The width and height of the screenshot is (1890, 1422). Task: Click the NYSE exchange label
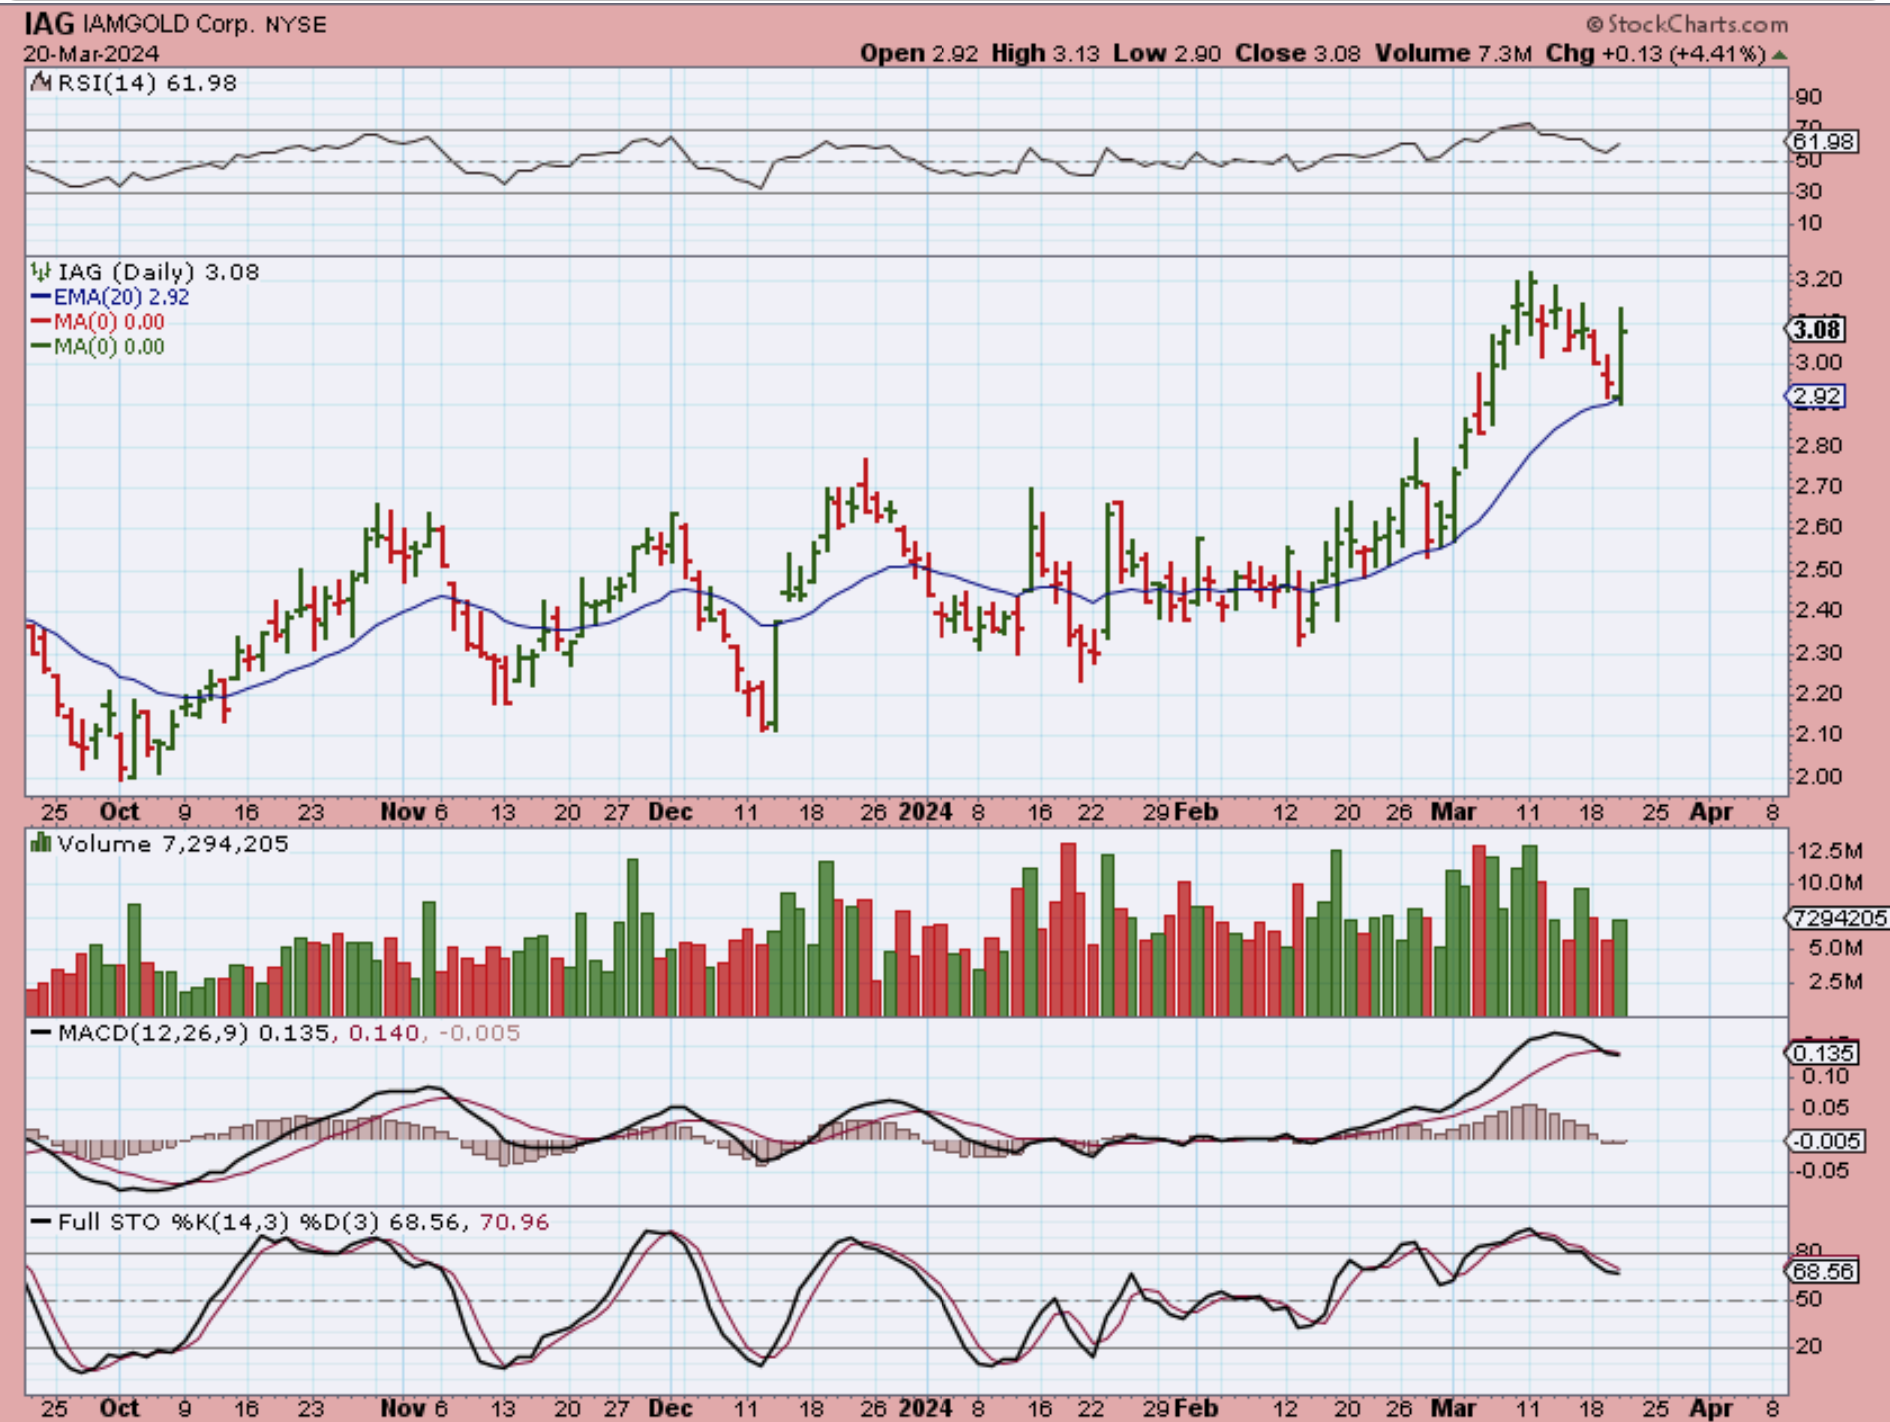coord(296,24)
